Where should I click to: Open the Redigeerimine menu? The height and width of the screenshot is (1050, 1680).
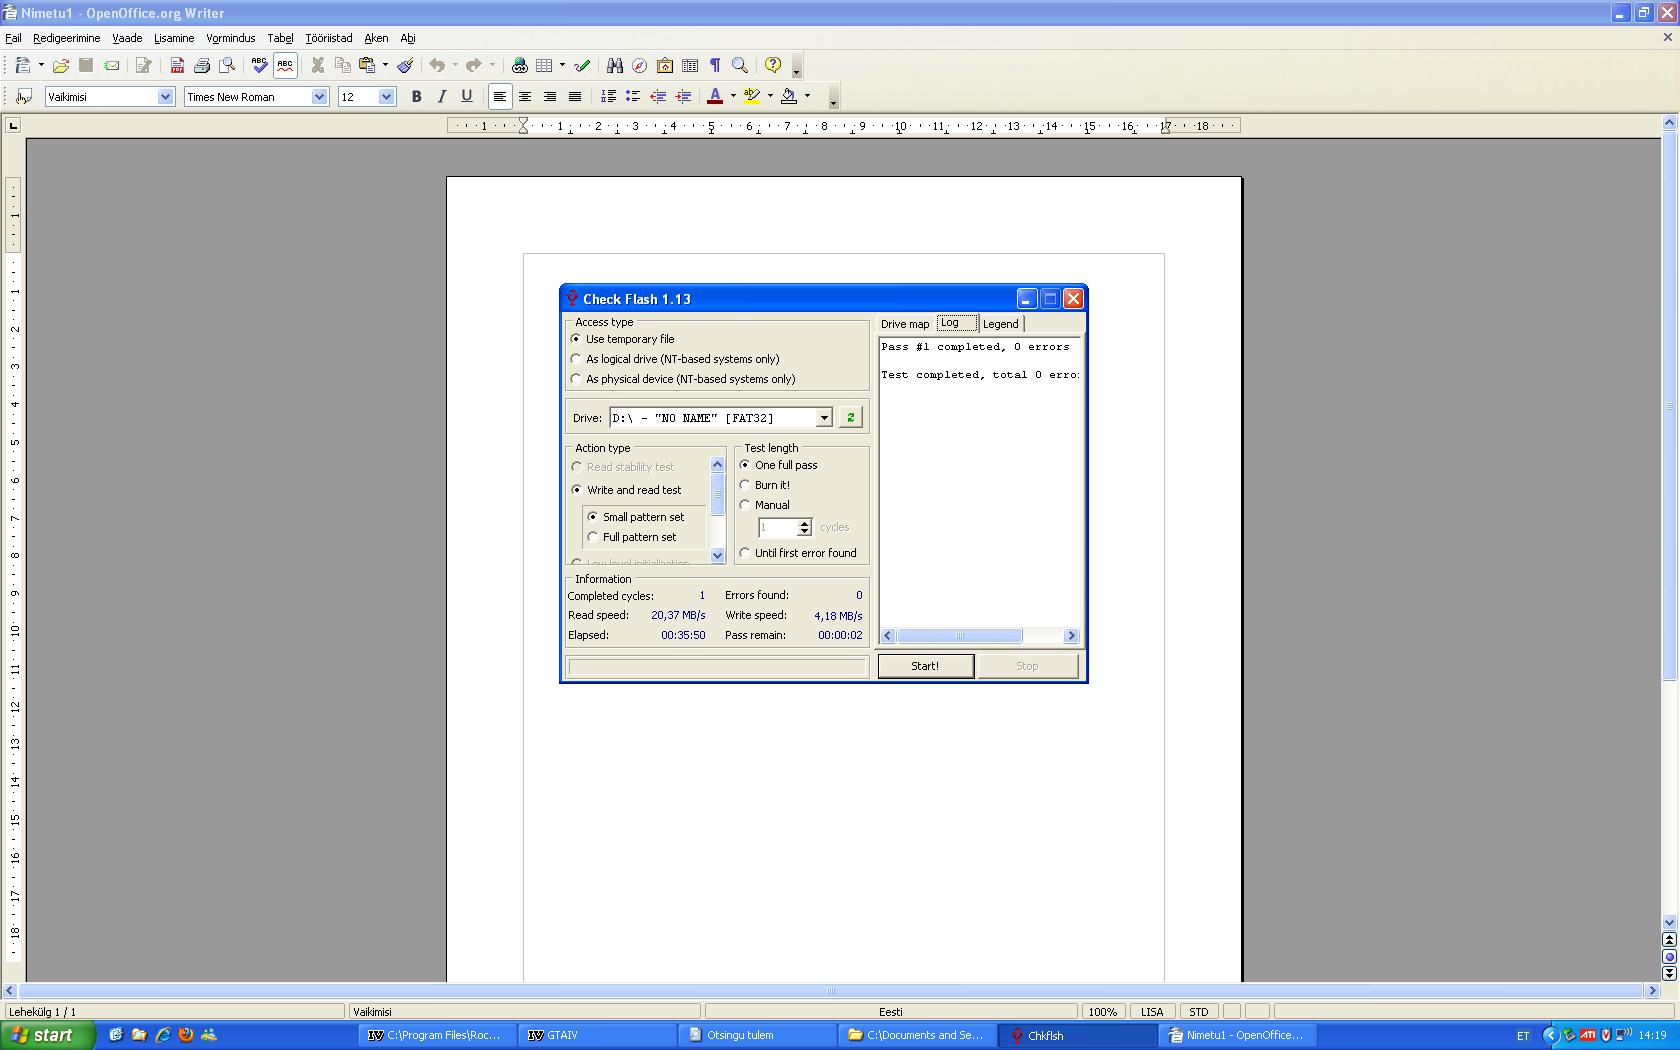tap(67, 38)
